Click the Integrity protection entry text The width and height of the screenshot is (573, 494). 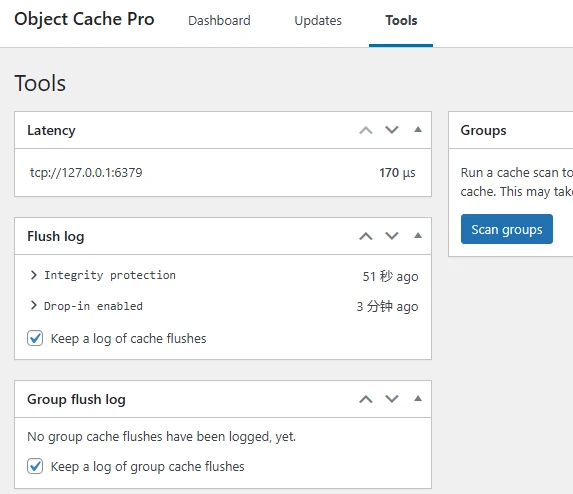(110, 275)
